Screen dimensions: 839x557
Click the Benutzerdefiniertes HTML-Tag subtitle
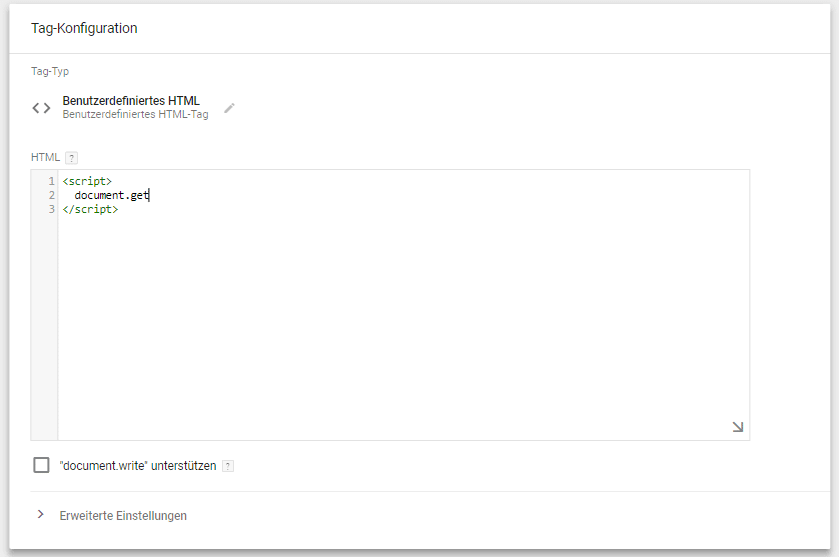click(x=135, y=115)
